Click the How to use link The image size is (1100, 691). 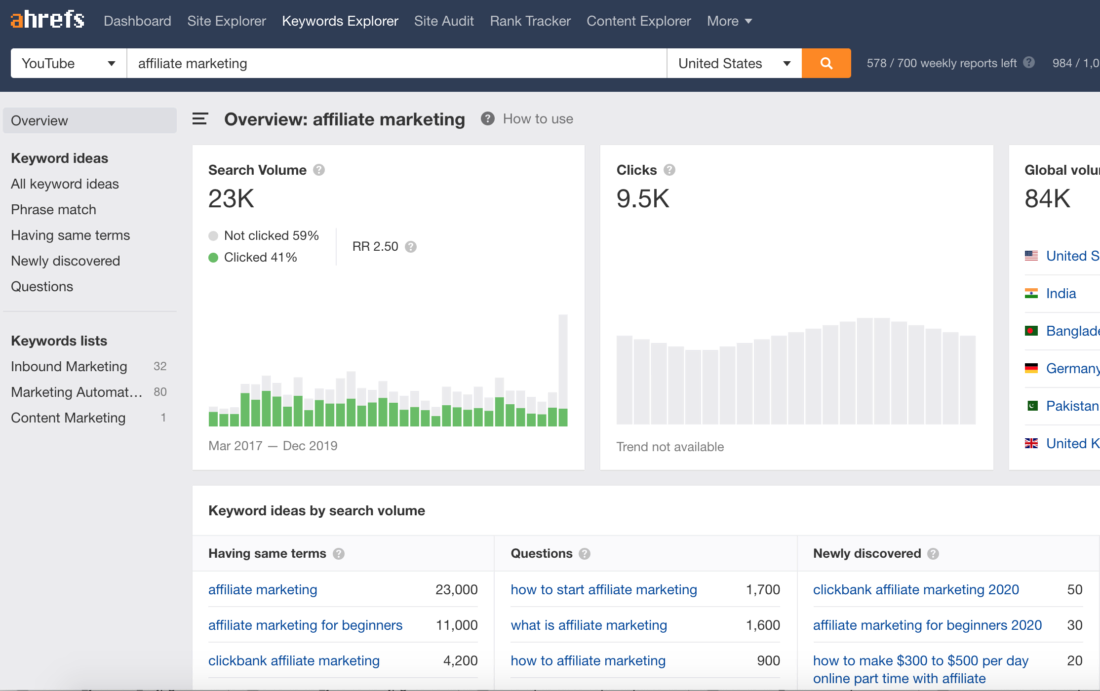point(538,119)
